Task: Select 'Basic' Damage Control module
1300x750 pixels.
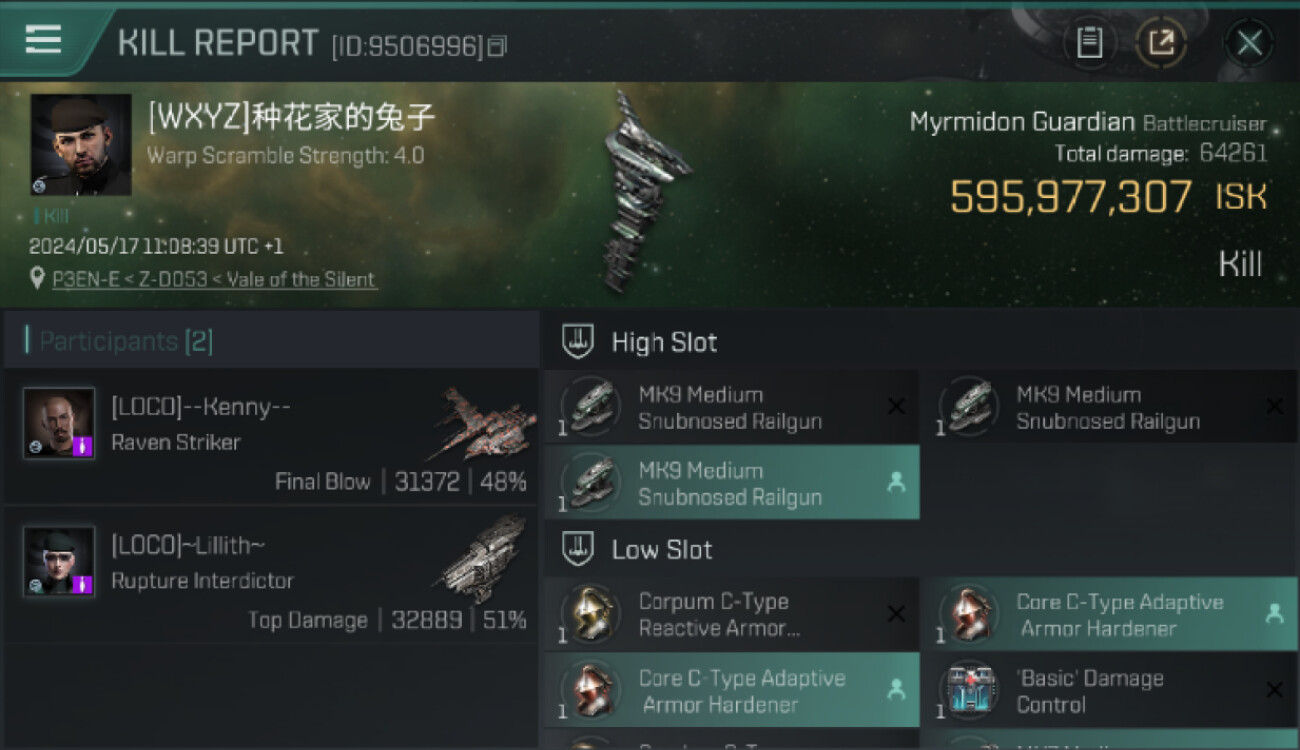Action: click(x=1110, y=690)
